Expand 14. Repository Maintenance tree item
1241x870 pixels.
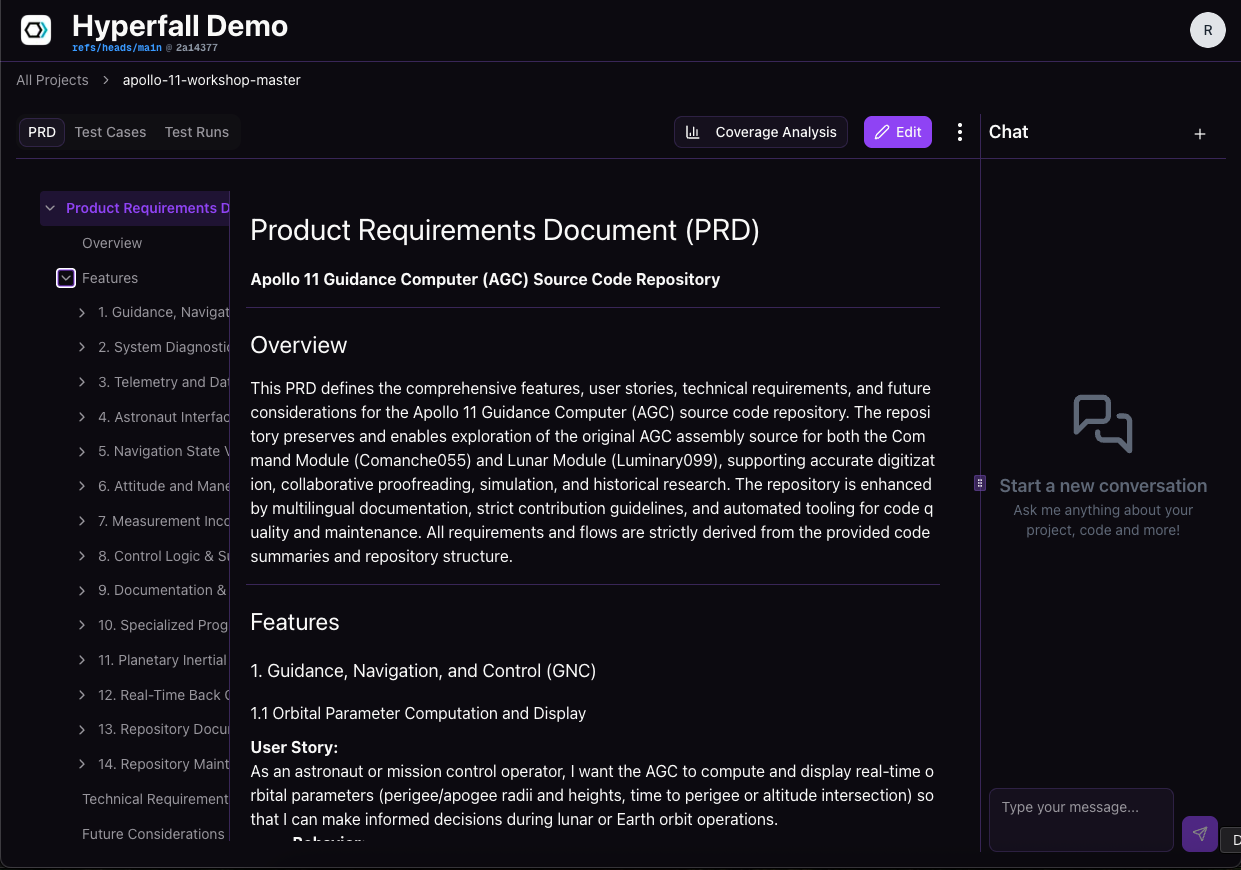(82, 764)
